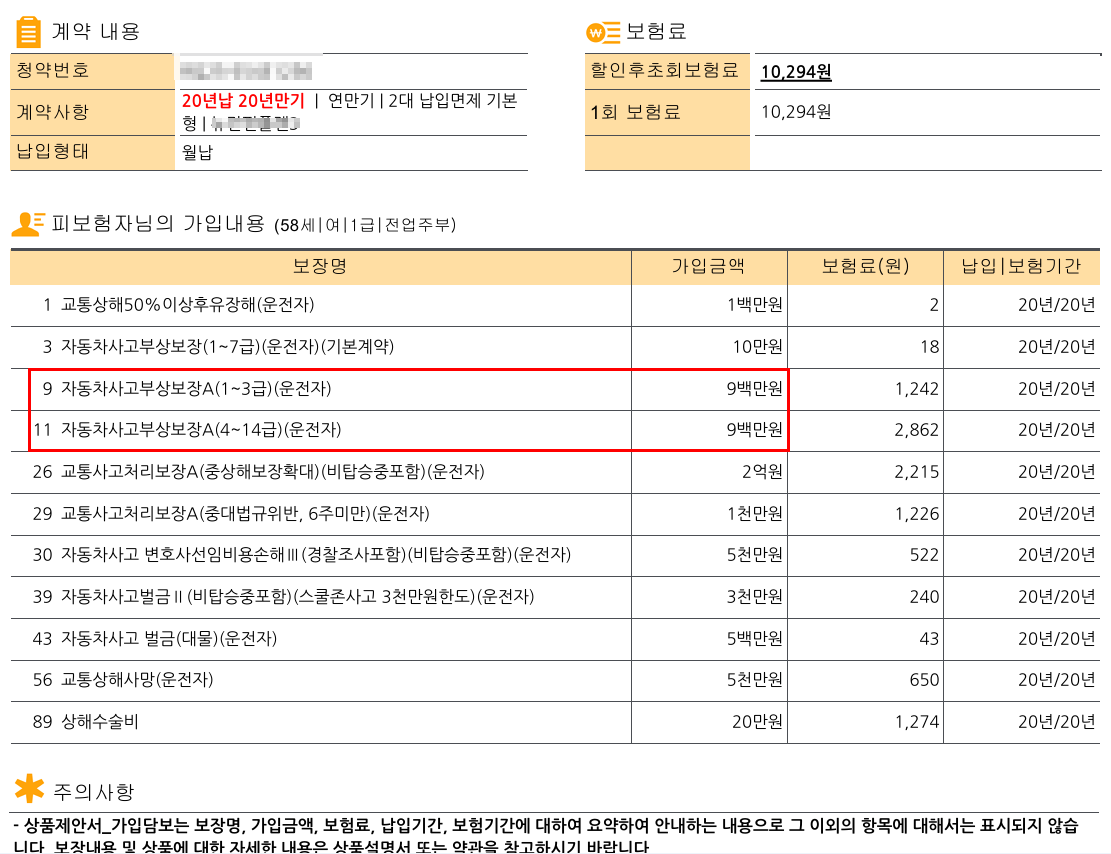Click the 240 premium value
Image resolution: width=1111 pixels, height=854 pixels.
tap(924, 597)
